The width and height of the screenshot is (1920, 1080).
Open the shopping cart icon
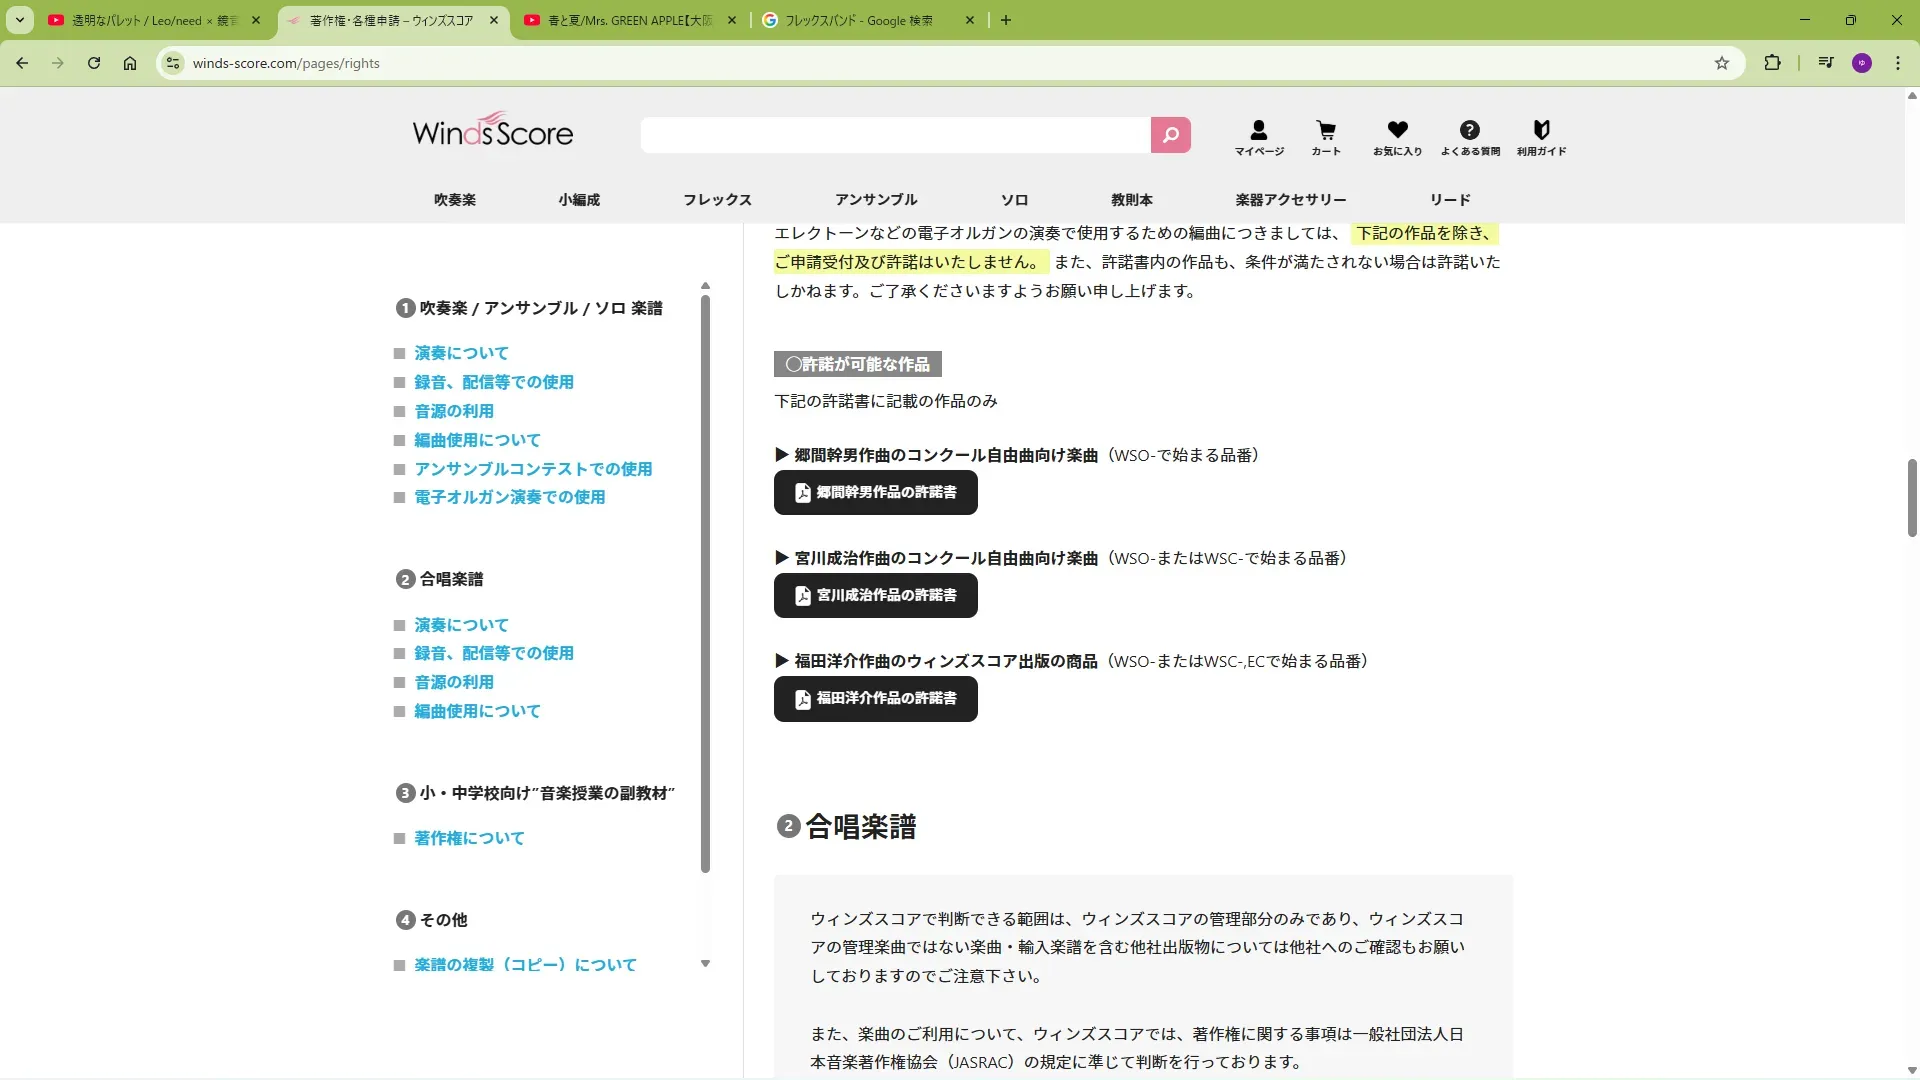(x=1326, y=137)
